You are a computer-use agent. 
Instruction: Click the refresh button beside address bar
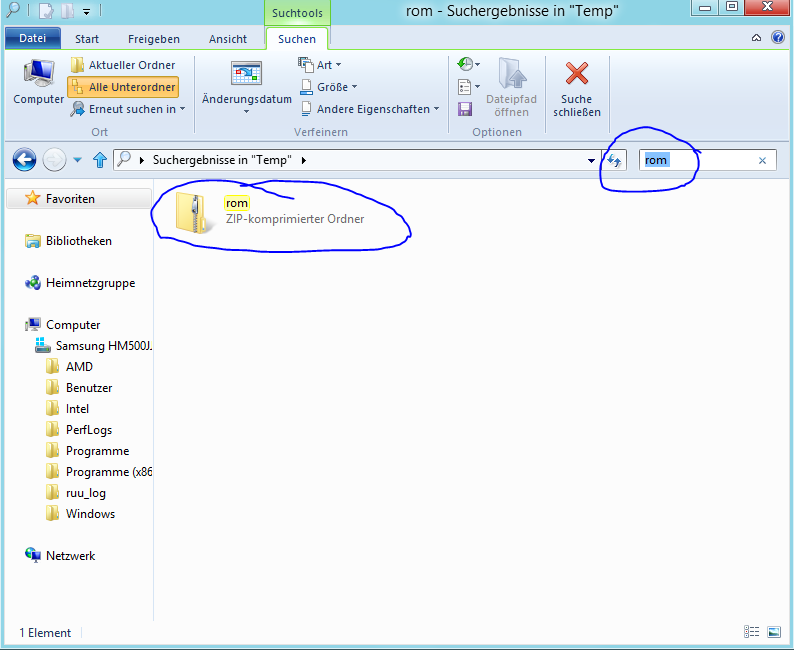point(614,160)
